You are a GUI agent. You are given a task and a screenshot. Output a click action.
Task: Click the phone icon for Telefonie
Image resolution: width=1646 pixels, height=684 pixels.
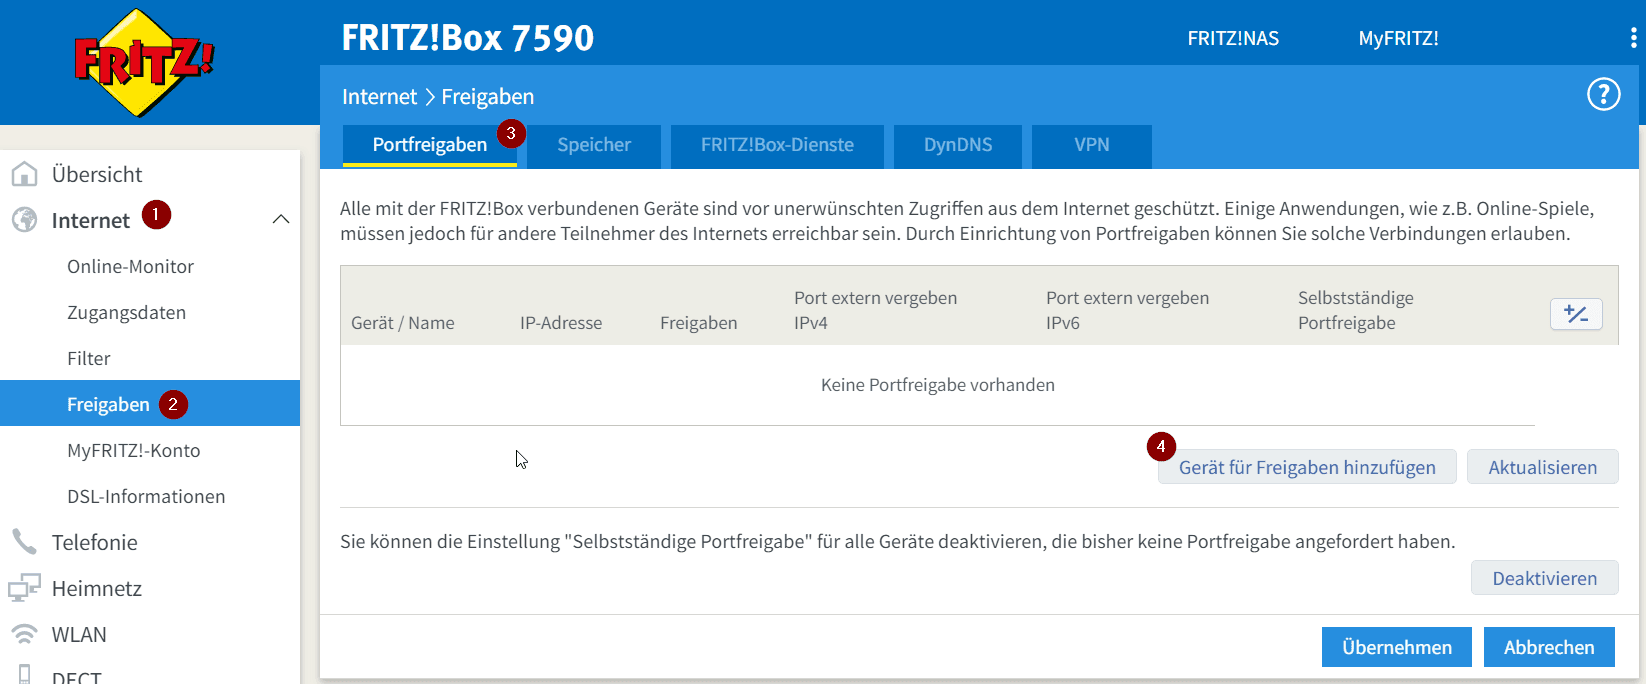pyautogui.click(x=24, y=542)
